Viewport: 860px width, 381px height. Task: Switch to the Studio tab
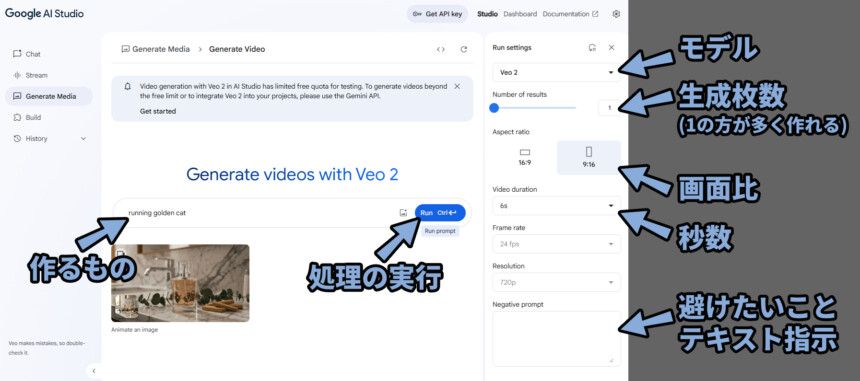[488, 14]
